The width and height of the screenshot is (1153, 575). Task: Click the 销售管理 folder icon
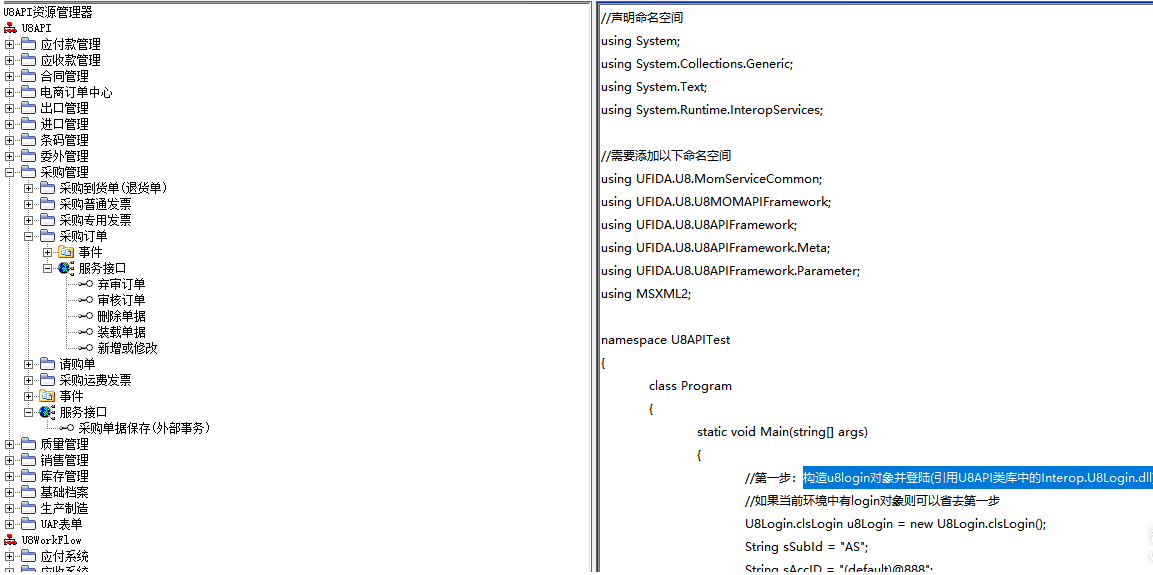(x=28, y=460)
